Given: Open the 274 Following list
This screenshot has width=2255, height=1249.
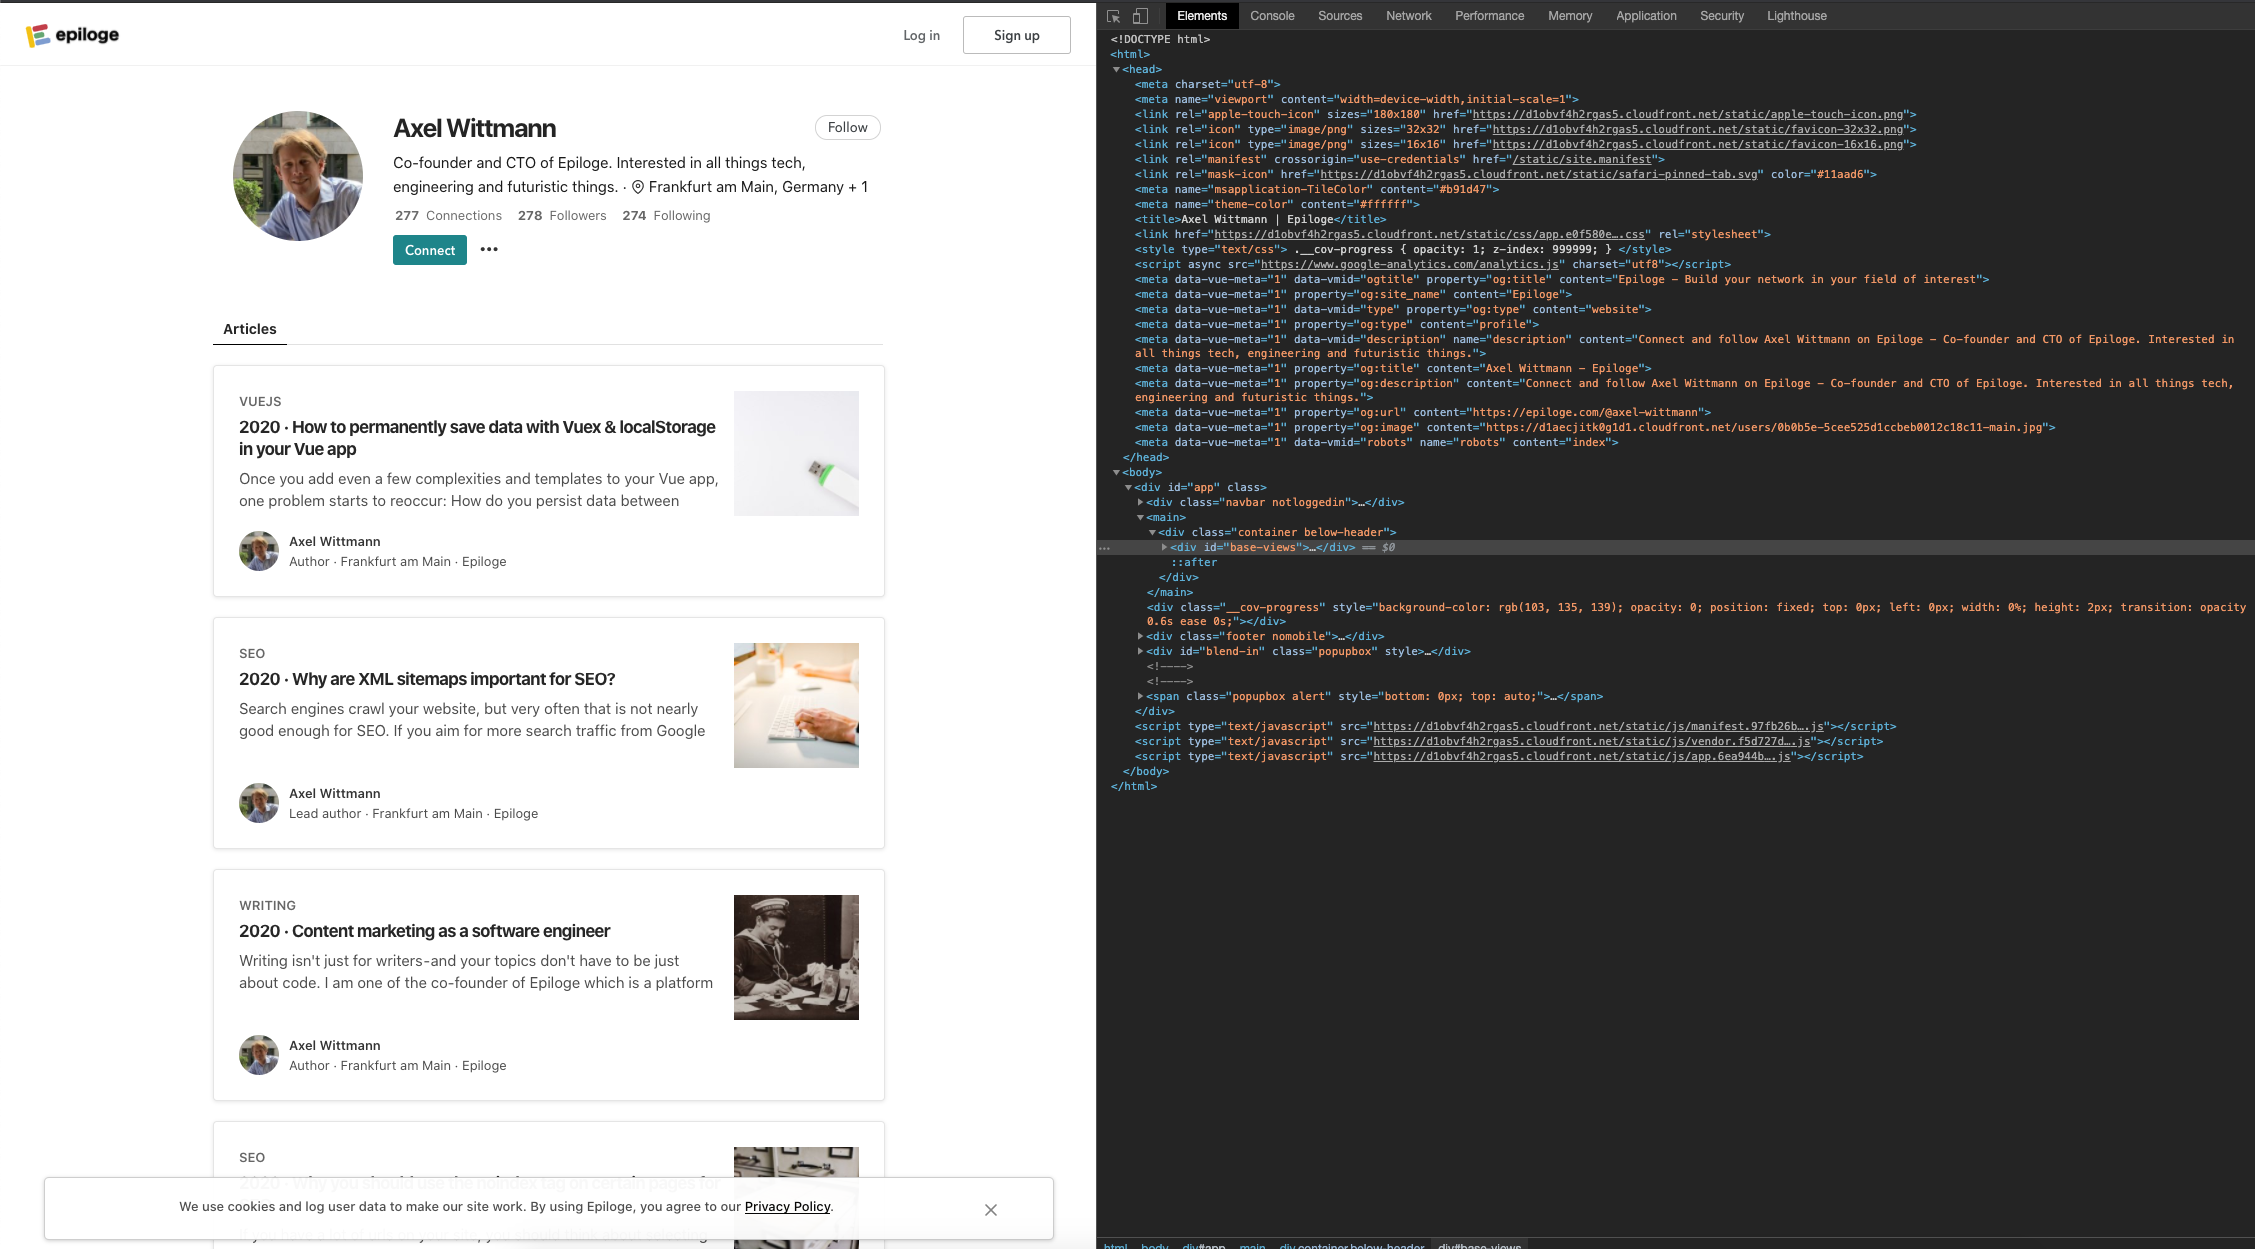Looking at the screenshot, I should (666, 215).
